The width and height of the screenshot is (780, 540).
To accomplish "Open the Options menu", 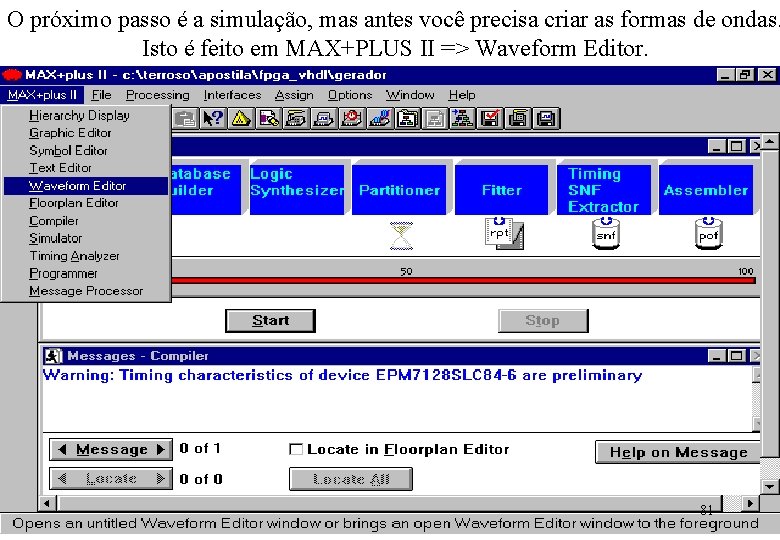I will (350, 94).
